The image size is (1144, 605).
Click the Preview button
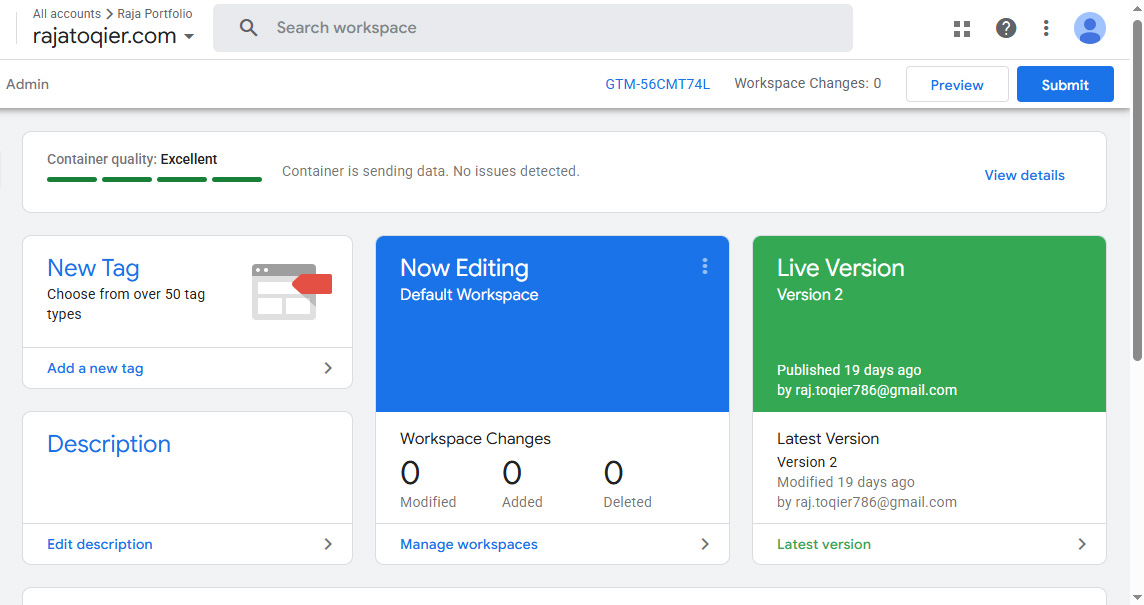click(956, 84)
